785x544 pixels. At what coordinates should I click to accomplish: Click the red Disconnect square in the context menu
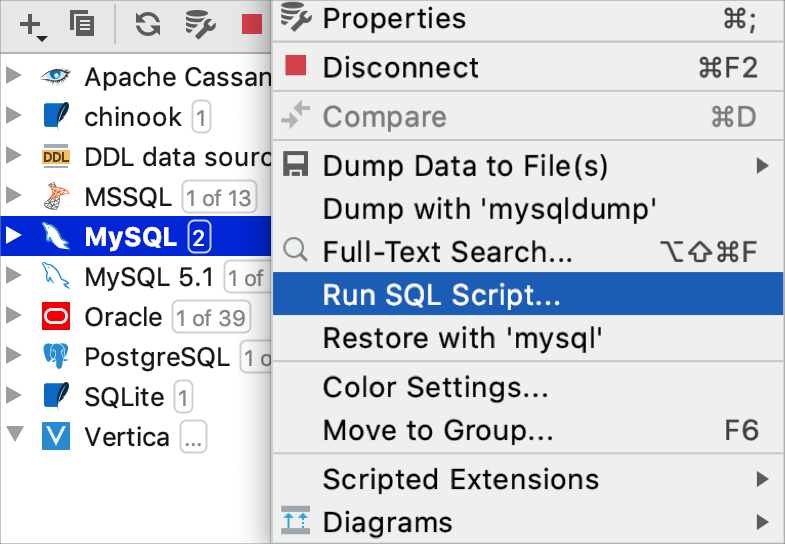(x=295, y=66)
